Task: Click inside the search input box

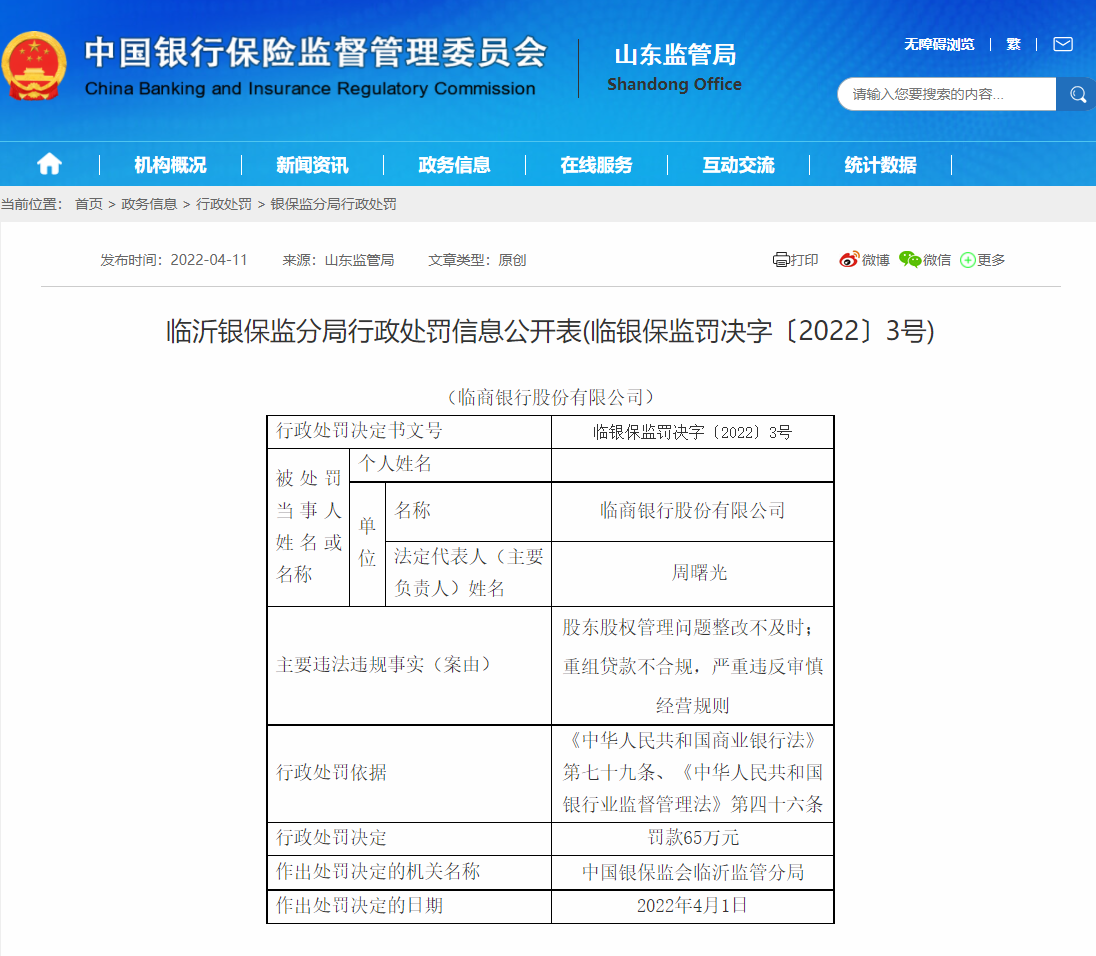Action: click(945, 94)
